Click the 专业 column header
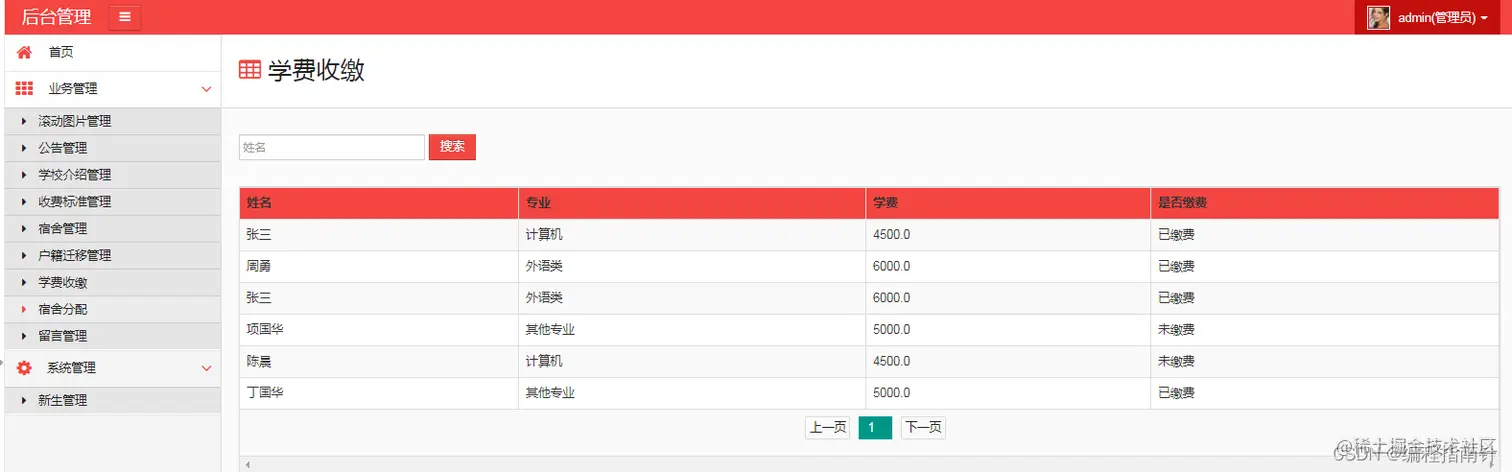Screen dimensions: 1512x472 [692, 203]
